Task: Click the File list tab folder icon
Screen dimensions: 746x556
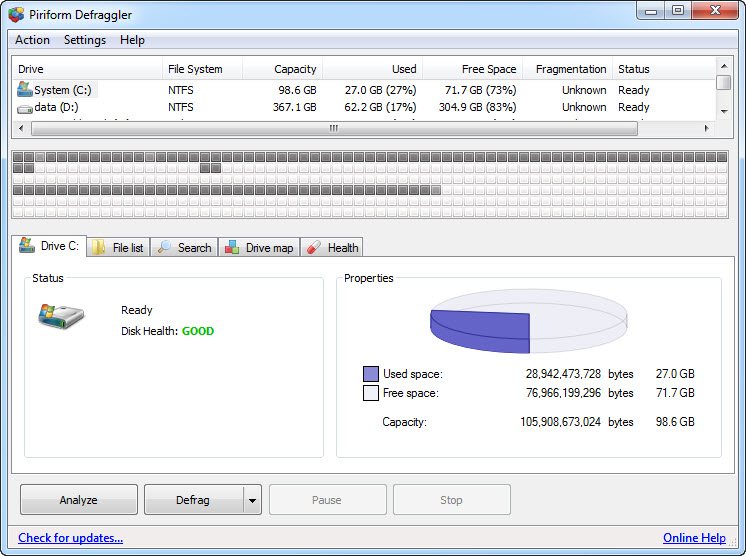Action: point(99,247)
